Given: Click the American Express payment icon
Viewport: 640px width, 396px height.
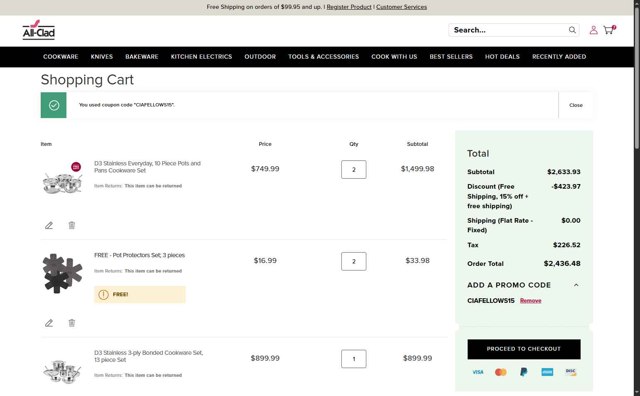Looking at the screenshot, I should pos(547,372).
